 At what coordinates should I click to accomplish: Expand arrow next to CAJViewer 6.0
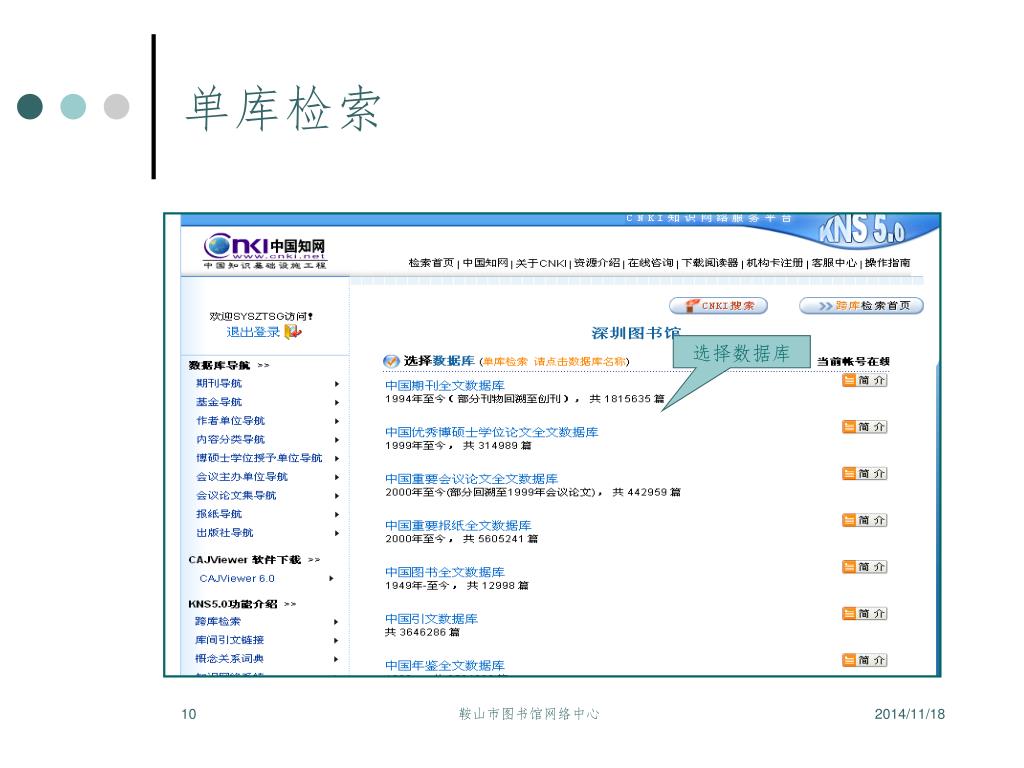click(x=332, y=579)
